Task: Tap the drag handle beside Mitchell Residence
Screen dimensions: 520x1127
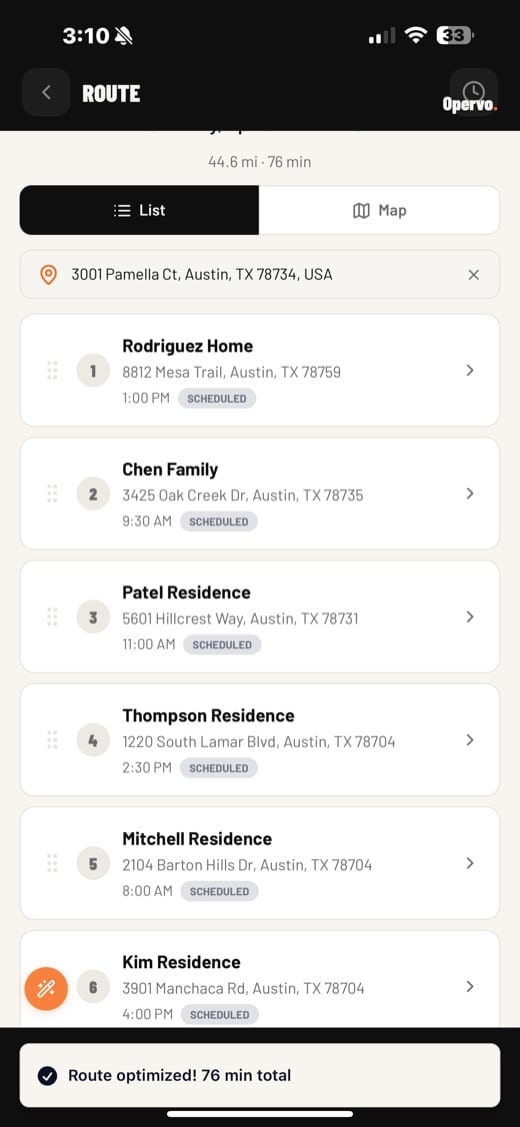Action: 52,863
